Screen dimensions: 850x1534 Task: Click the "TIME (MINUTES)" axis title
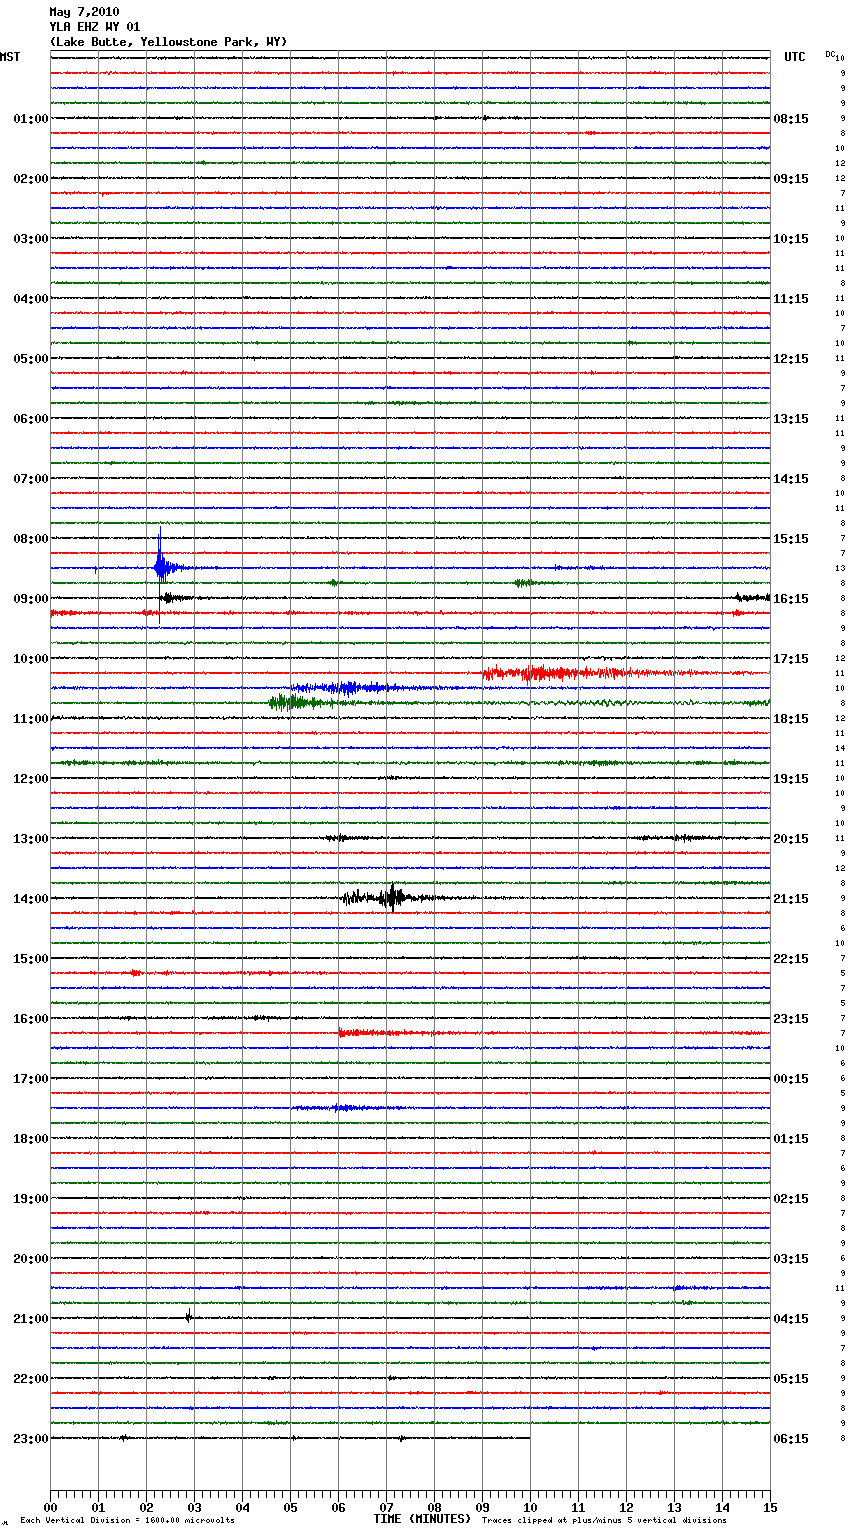tap(422, 1519)
